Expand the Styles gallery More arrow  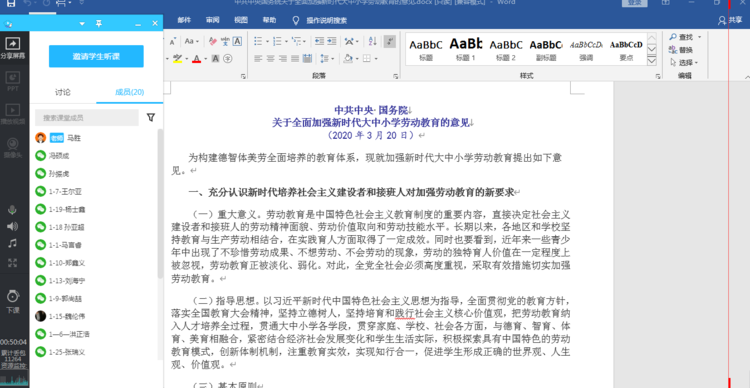651,61
